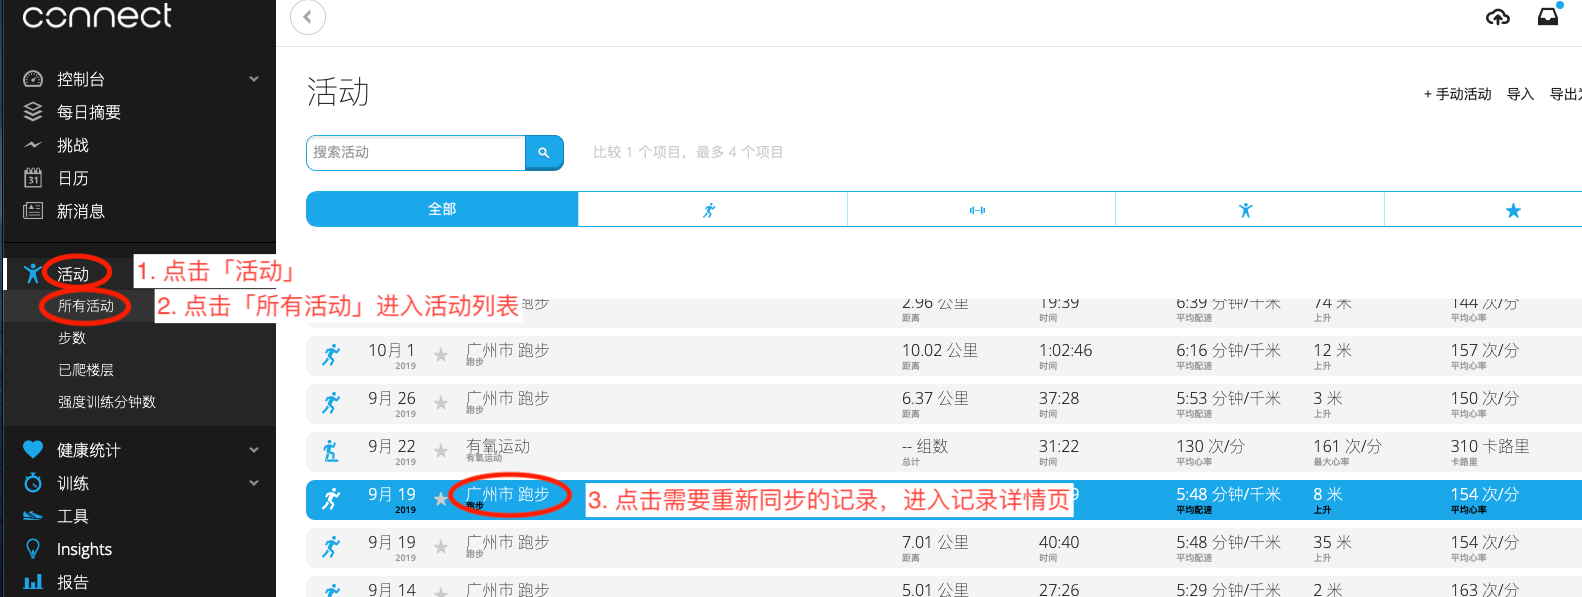Image resolution: width=1582 pixels, height=597 pixels.
Task: Click the 157 次/分 heart rate value
Action: (1485, 351)
